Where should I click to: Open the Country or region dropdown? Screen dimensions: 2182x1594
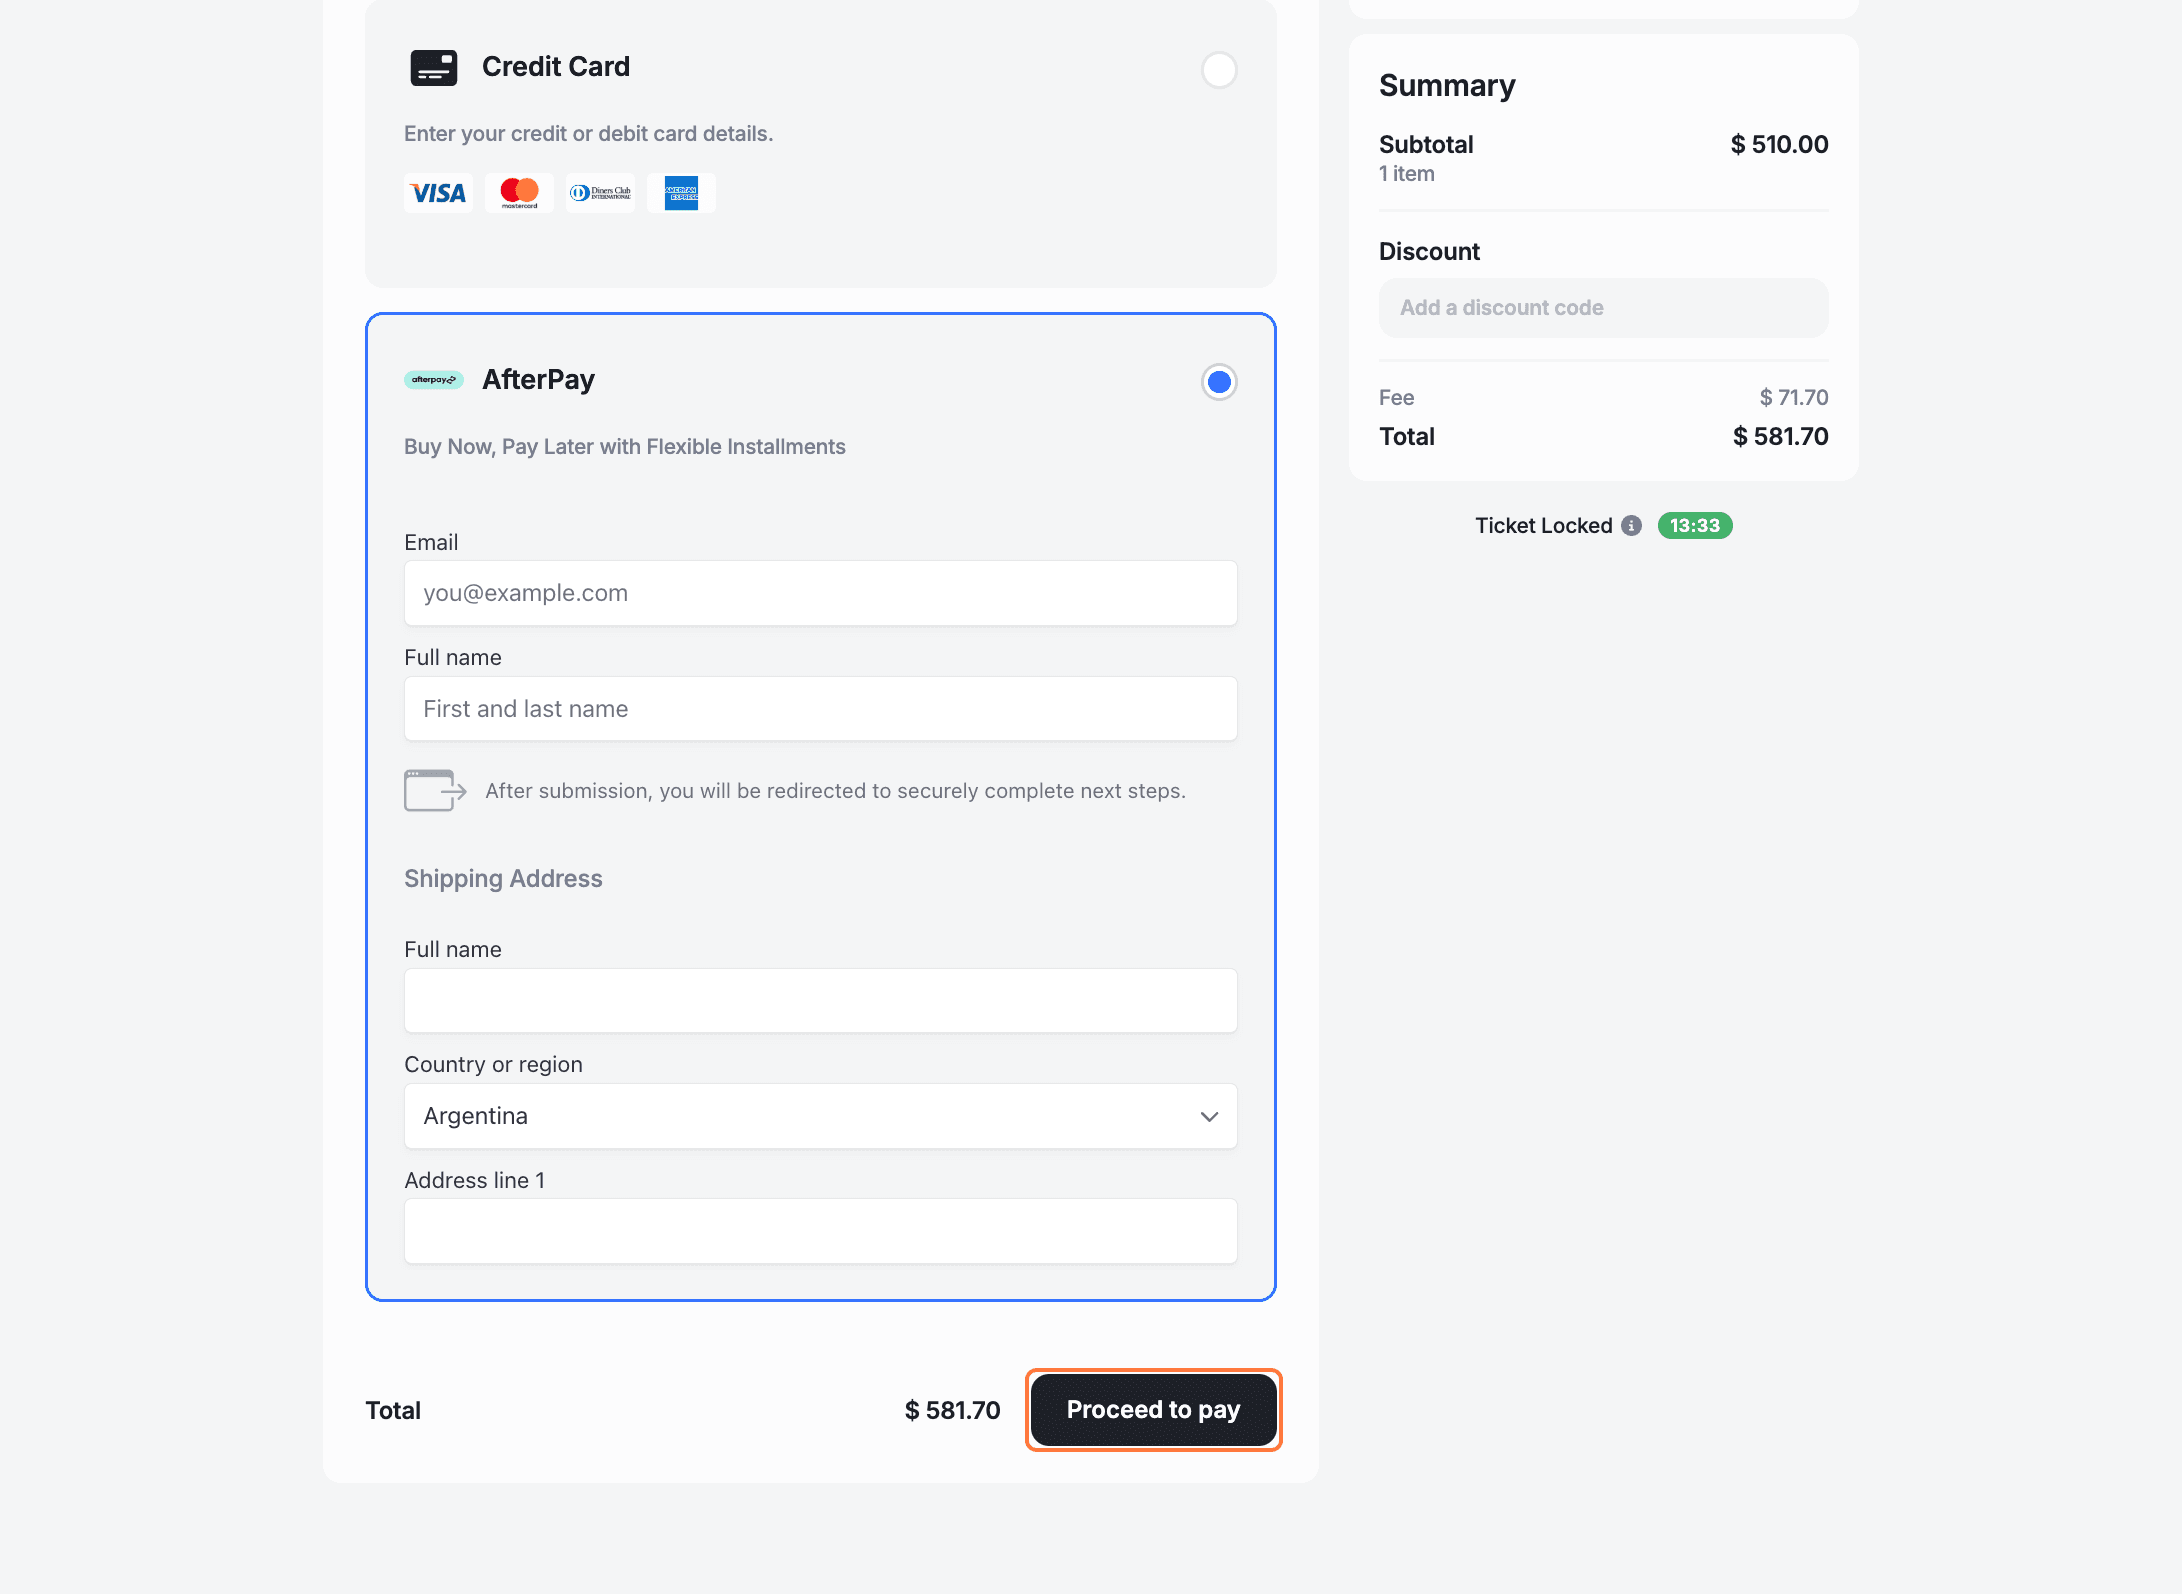pos(820,1116)
